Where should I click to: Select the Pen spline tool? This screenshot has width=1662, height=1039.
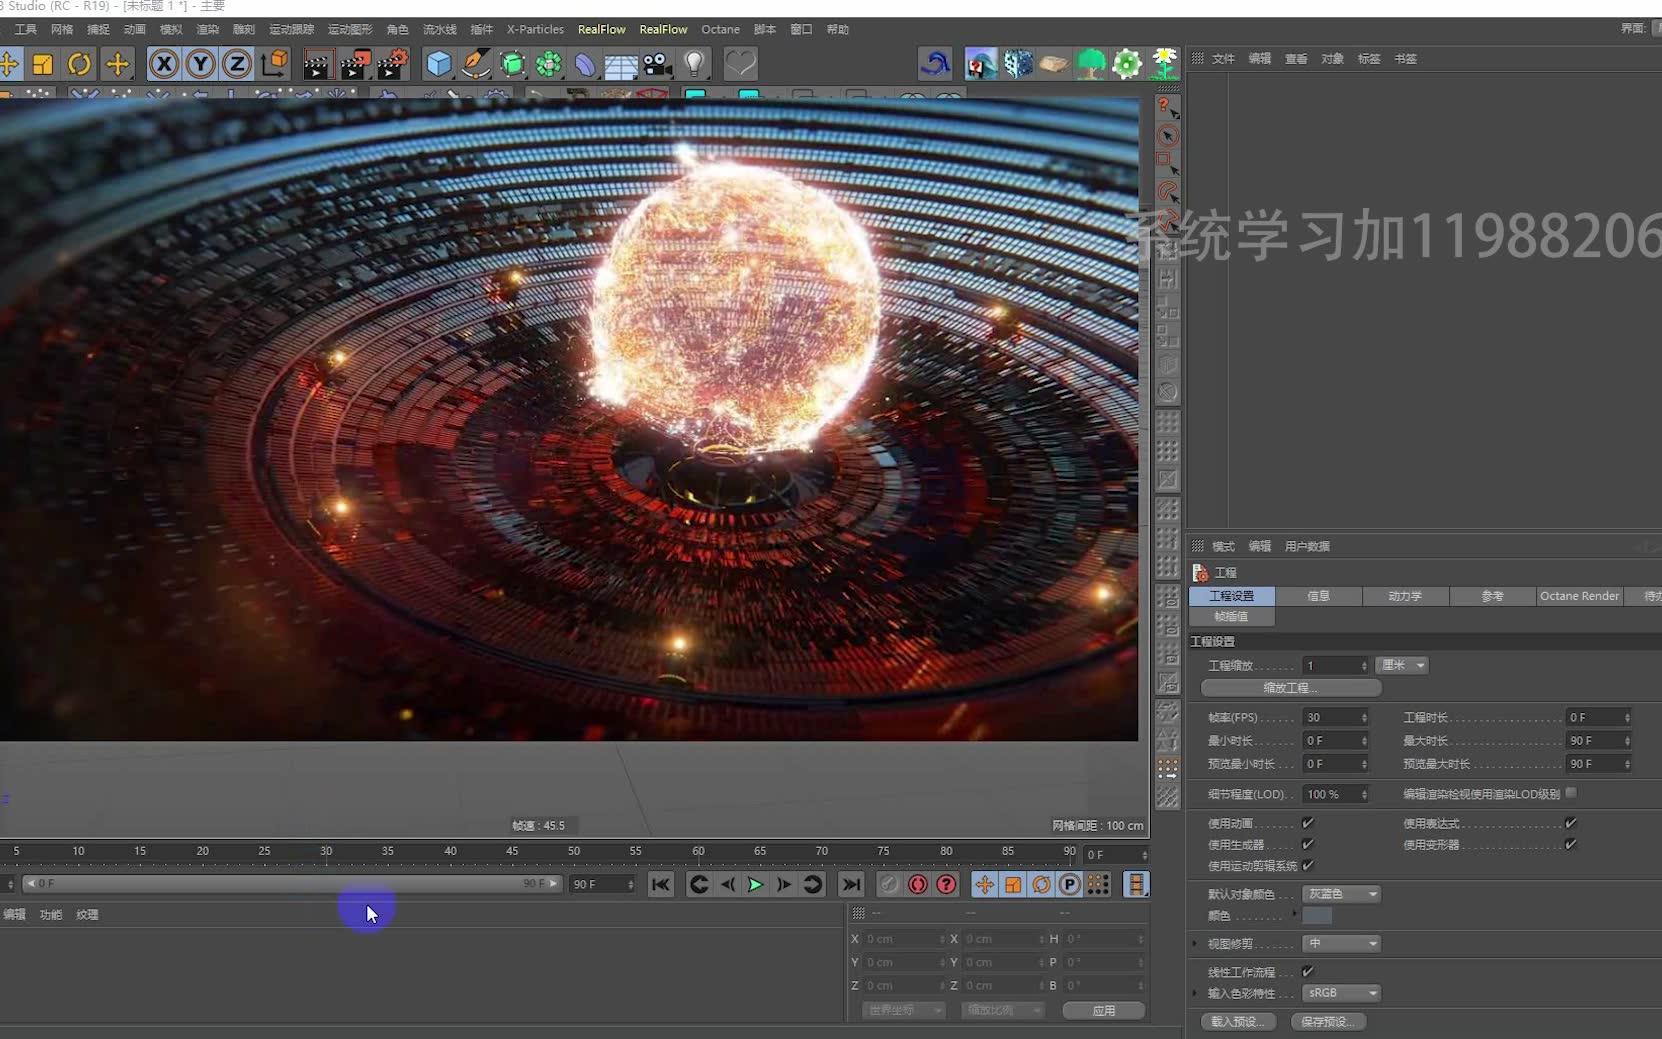pos(474,63)
